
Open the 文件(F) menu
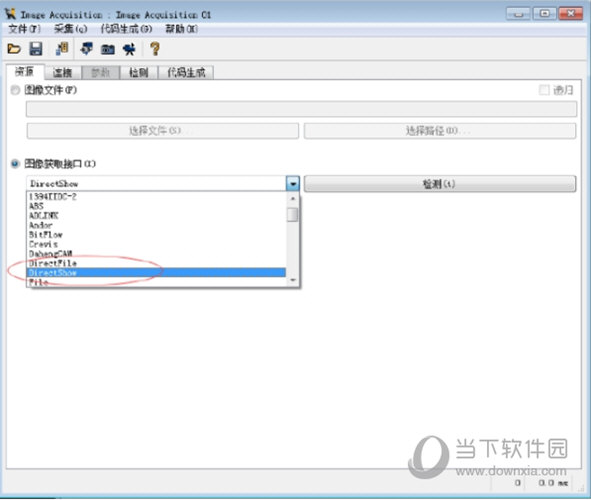24,29
